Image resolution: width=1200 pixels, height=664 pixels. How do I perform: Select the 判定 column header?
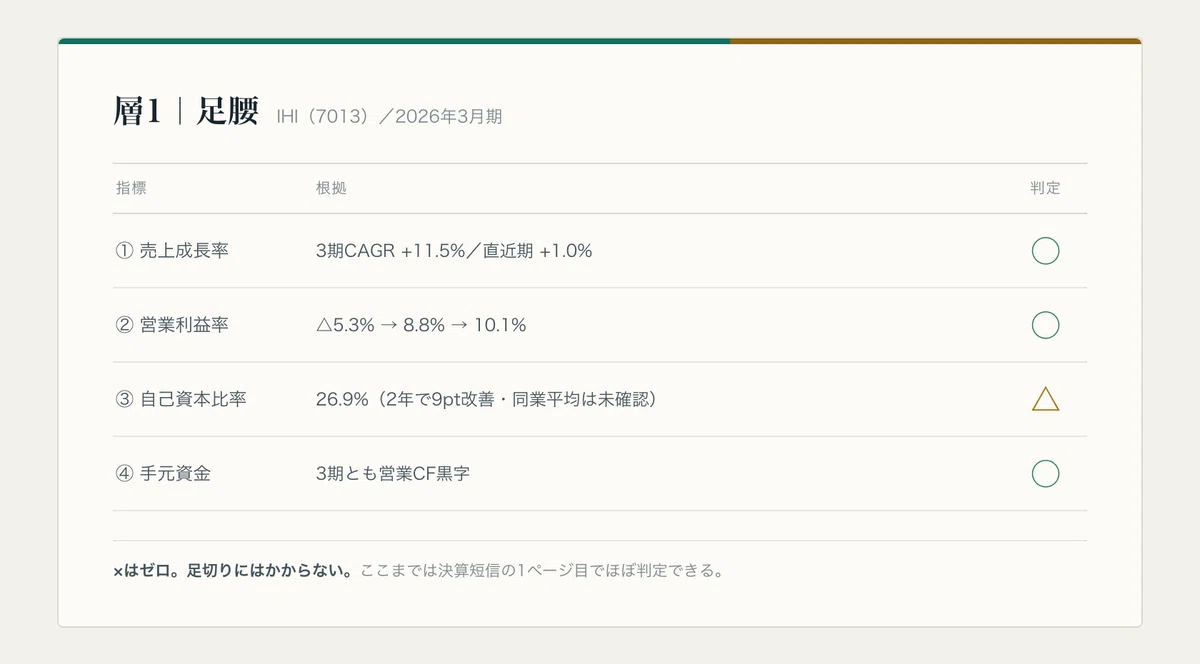pos(1045,188)
